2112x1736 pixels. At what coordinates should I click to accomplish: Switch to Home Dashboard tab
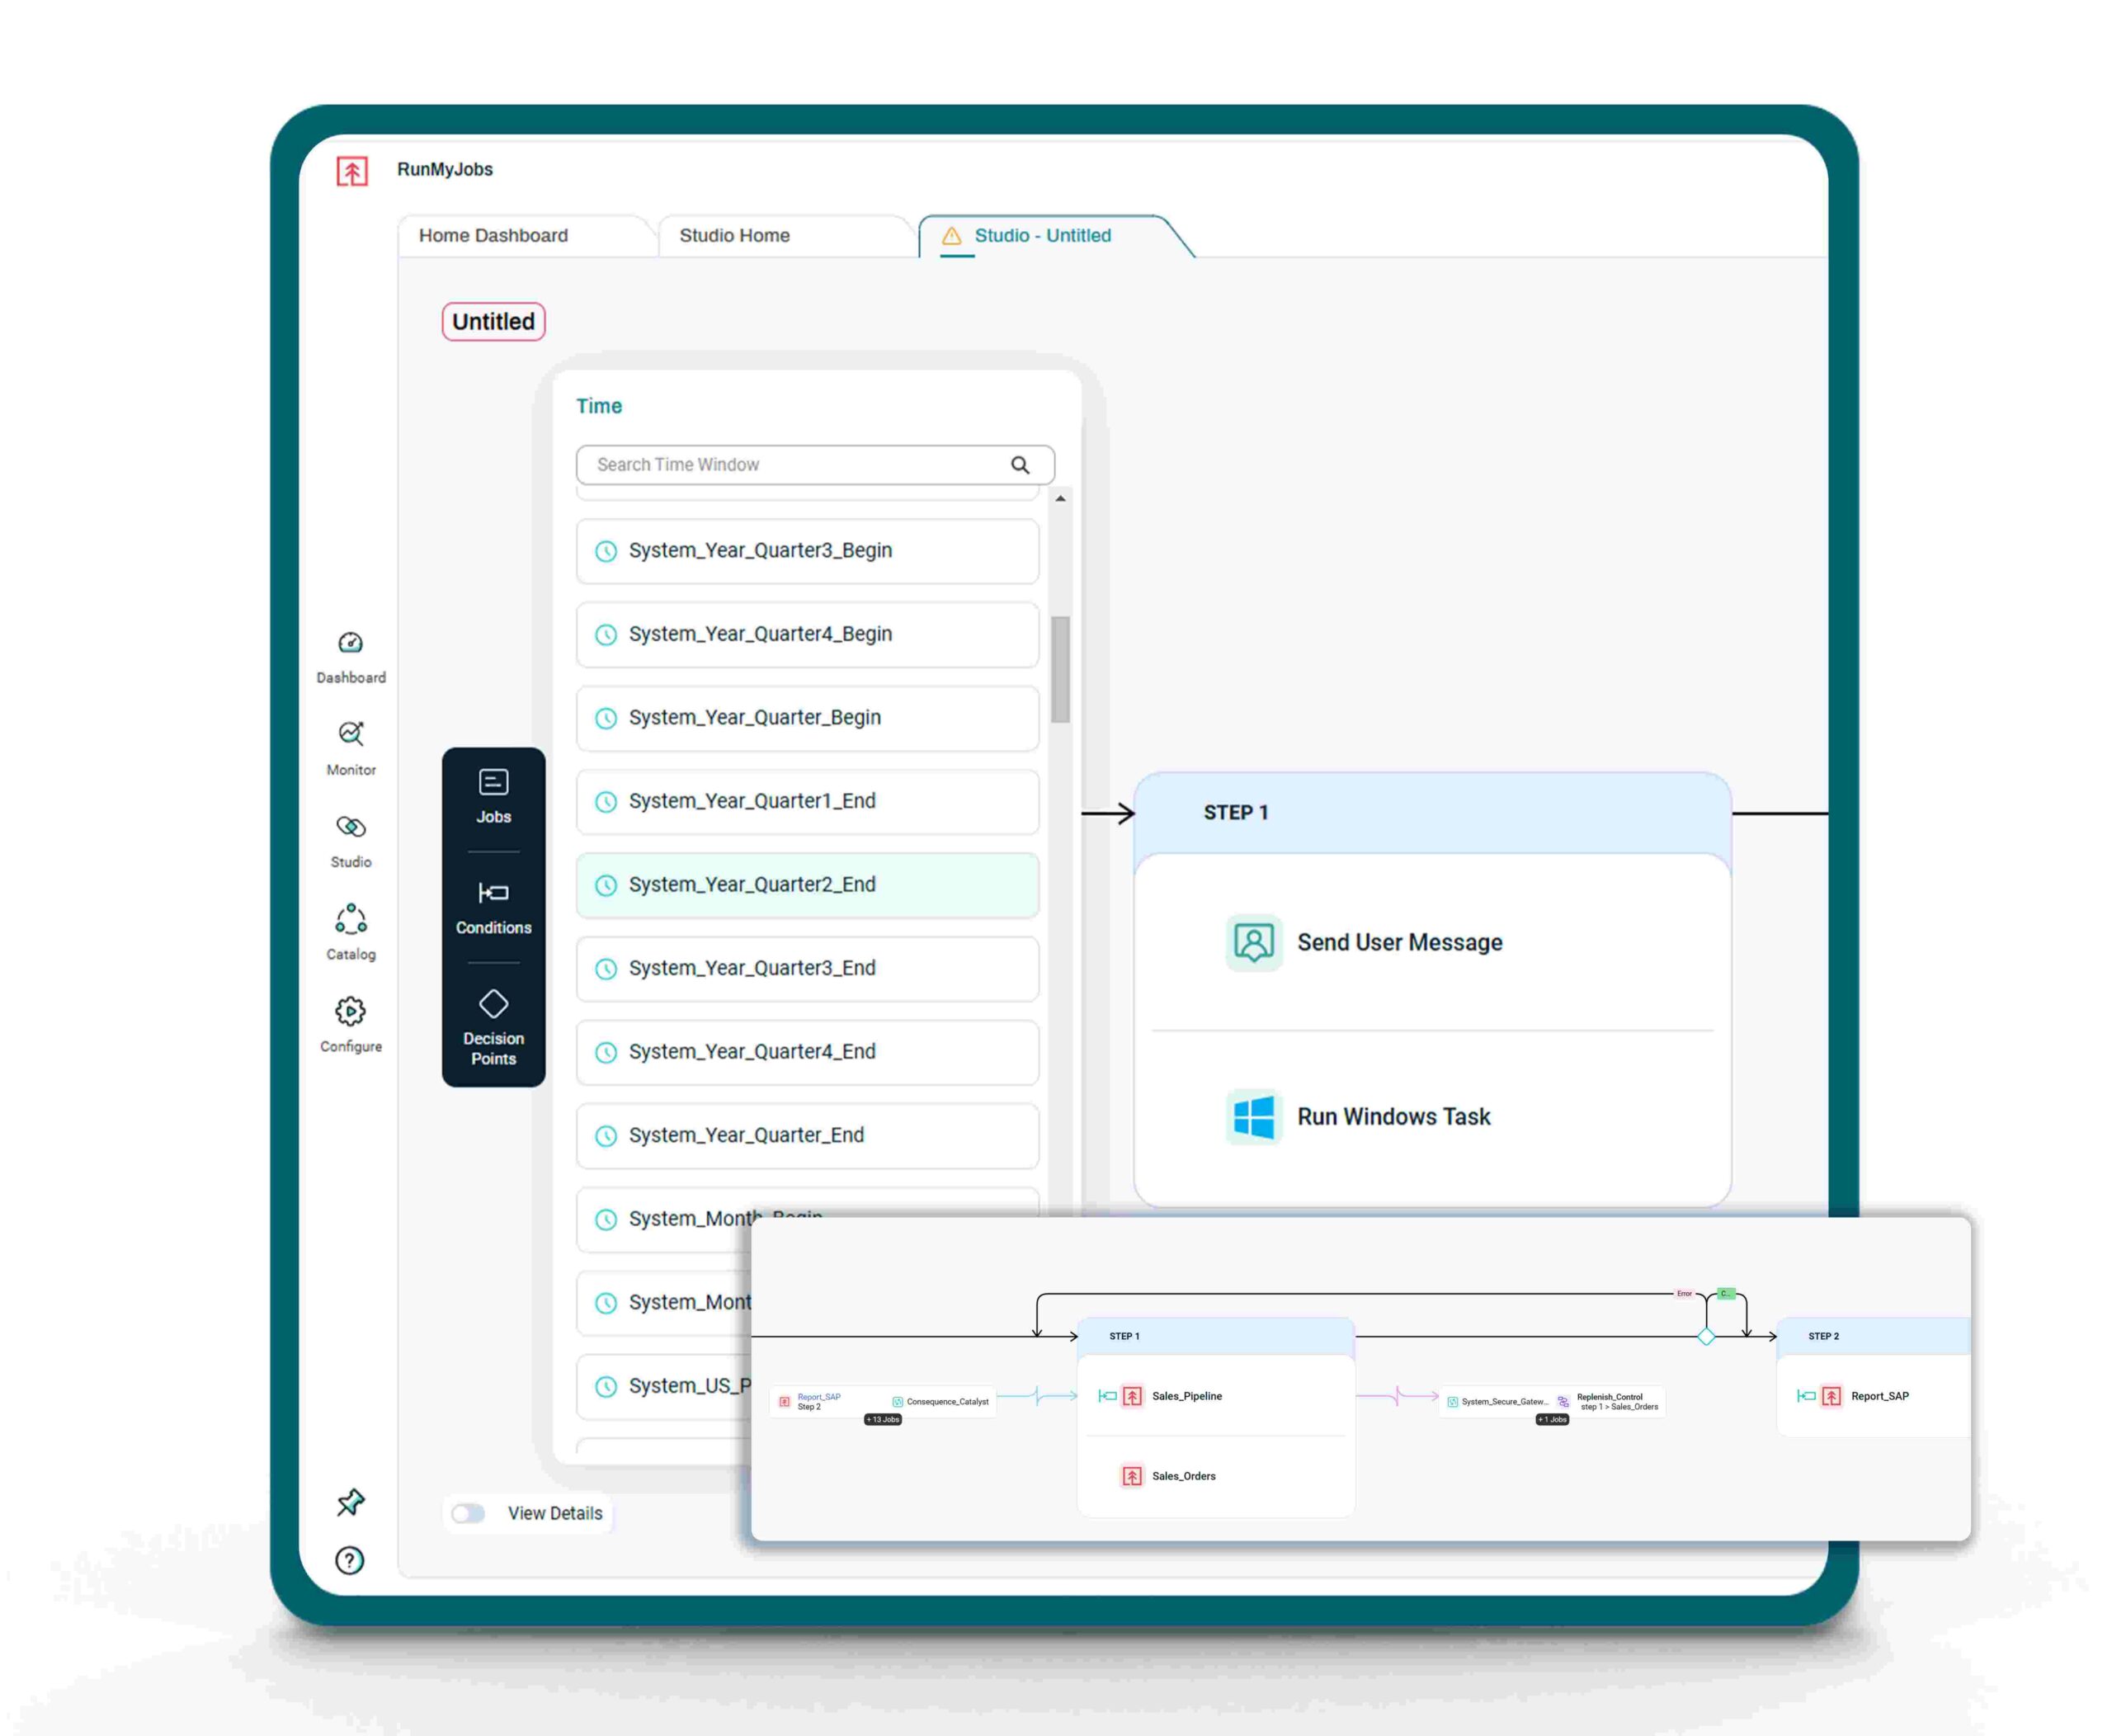(x=493, y=236)
